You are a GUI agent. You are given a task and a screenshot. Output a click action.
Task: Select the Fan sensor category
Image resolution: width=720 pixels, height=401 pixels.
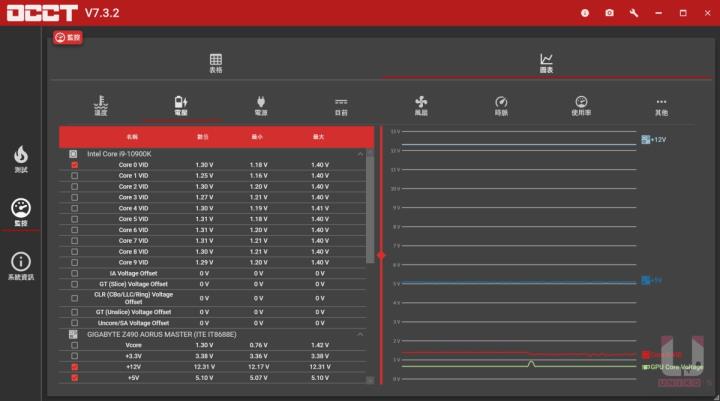point(421,105)
